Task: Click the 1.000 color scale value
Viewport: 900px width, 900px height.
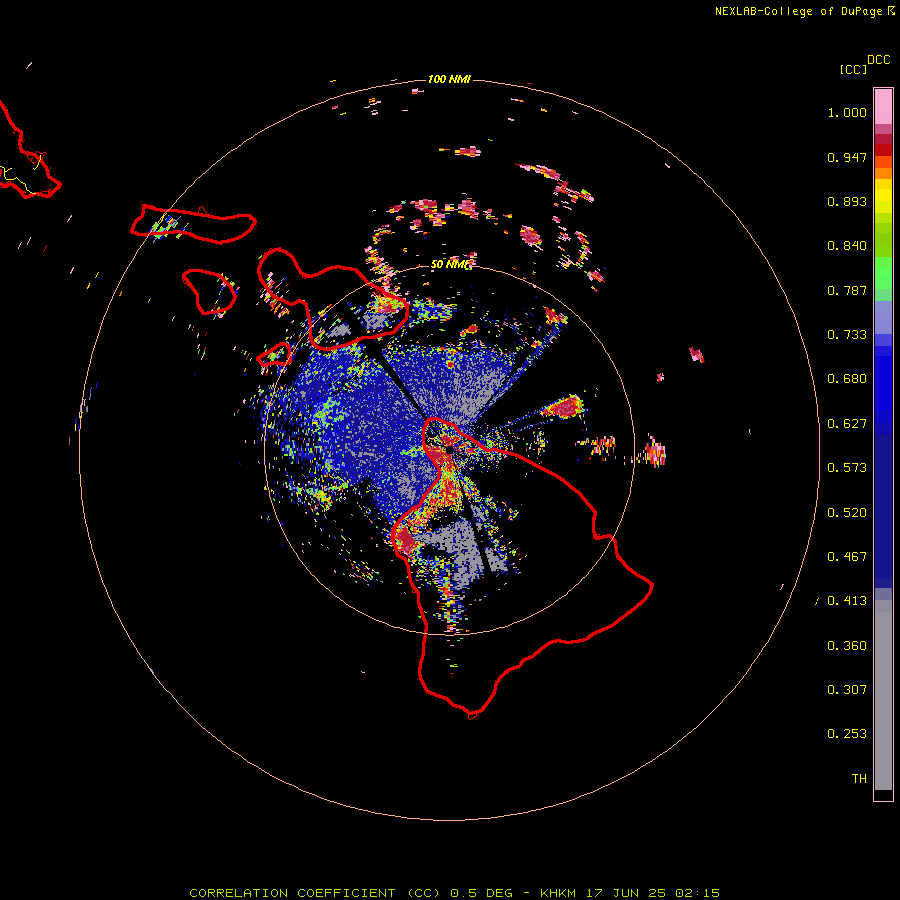Action: (847, 112)
